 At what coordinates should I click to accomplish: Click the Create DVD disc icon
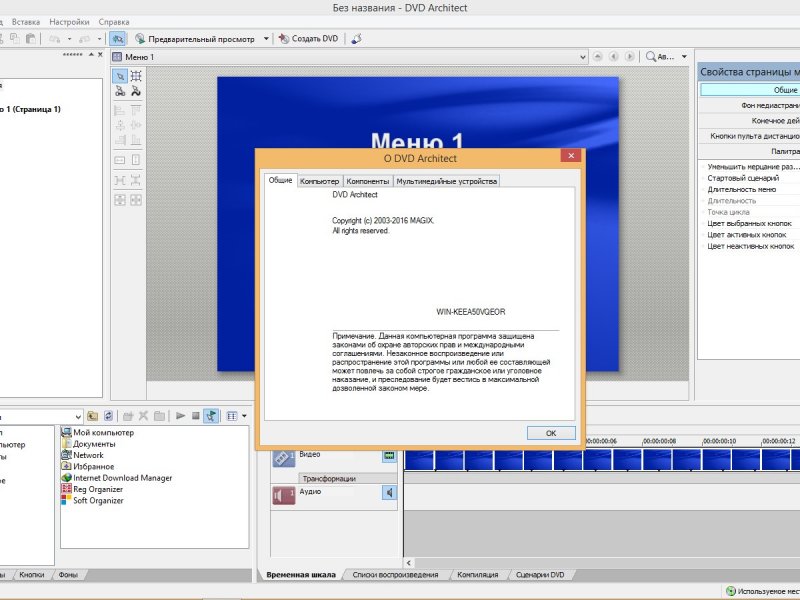tap(284, 39)
